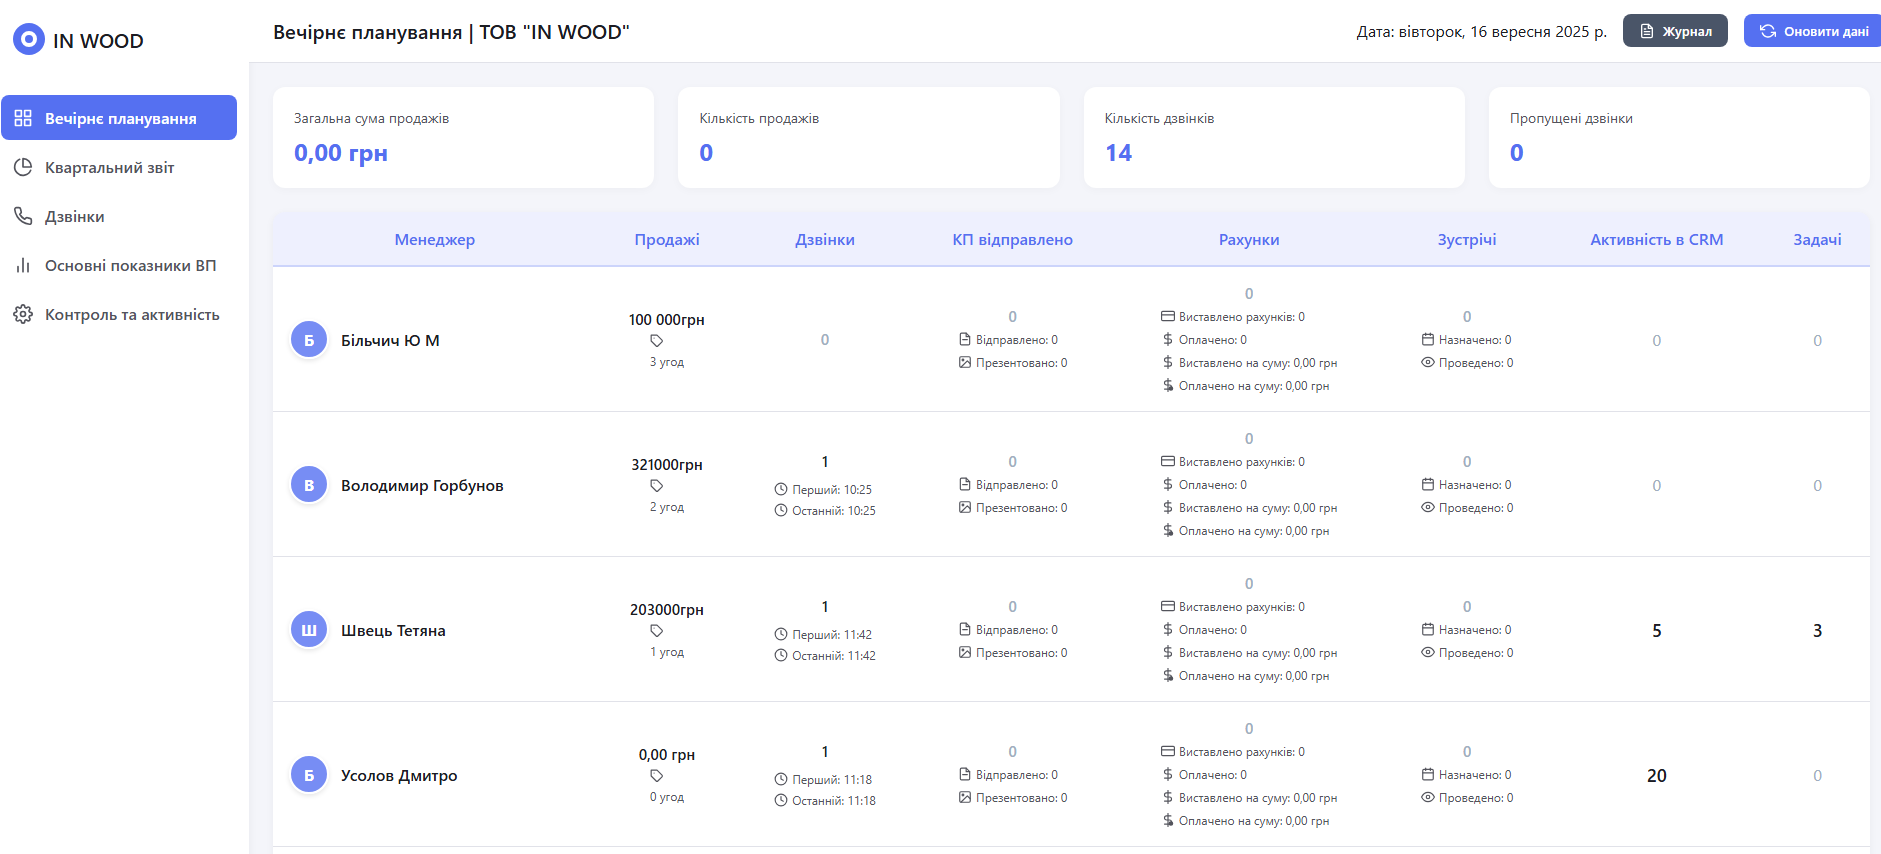Select Вечірнє планування in the sidebar

click(x=119, y=118)
